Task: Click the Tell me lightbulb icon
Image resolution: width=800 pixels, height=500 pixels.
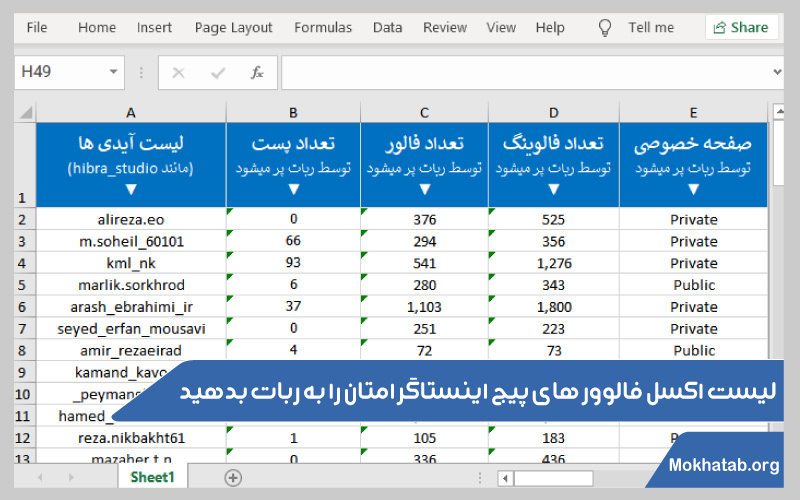Action: click(x=605, y=28)
